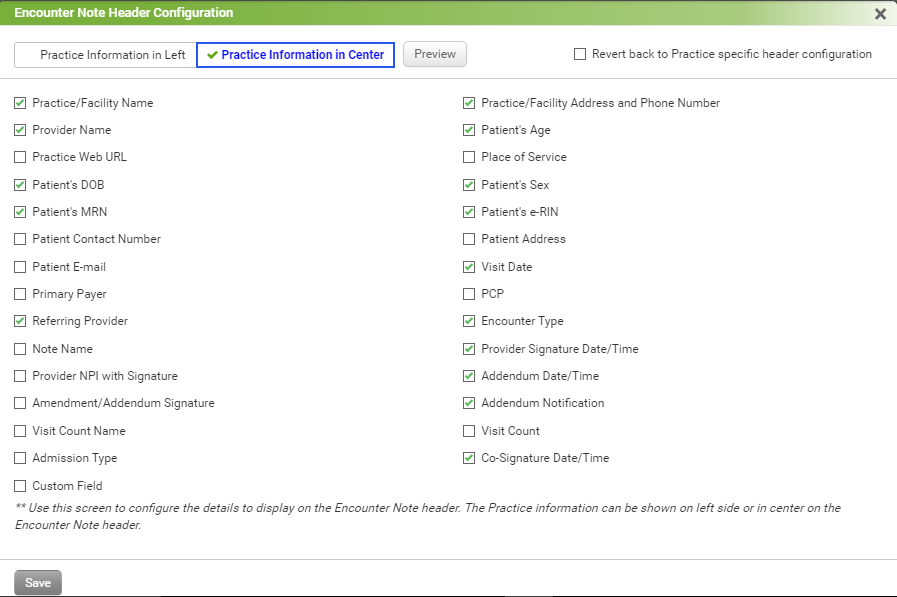
Task: Check the Patient Address checkbox
Action: 469,239
